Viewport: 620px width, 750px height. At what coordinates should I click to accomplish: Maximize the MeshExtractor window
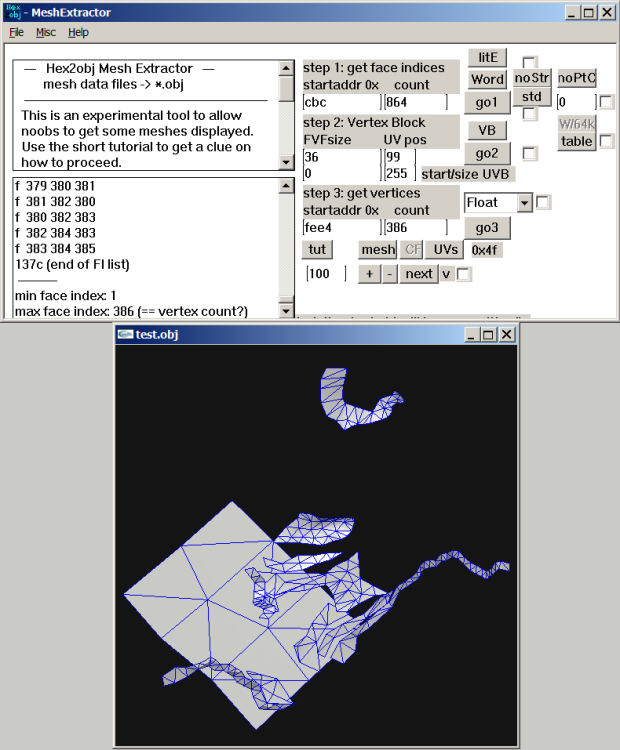point(589,12)
